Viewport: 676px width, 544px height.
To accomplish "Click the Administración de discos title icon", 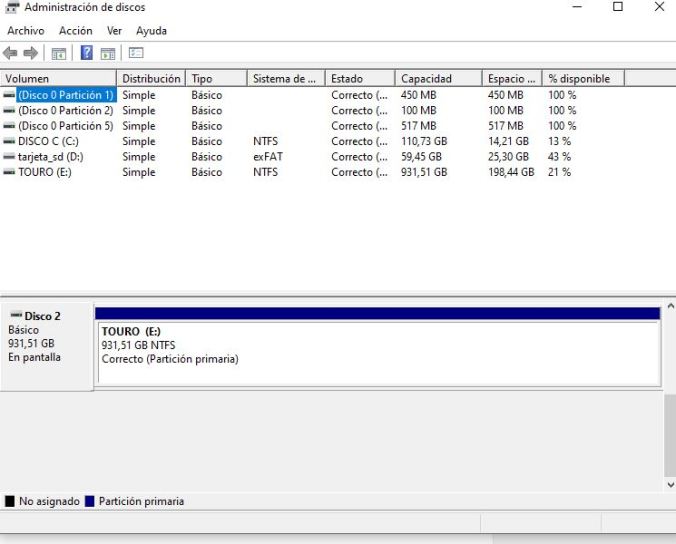I will pyautogui.click(x=12, y=8).
